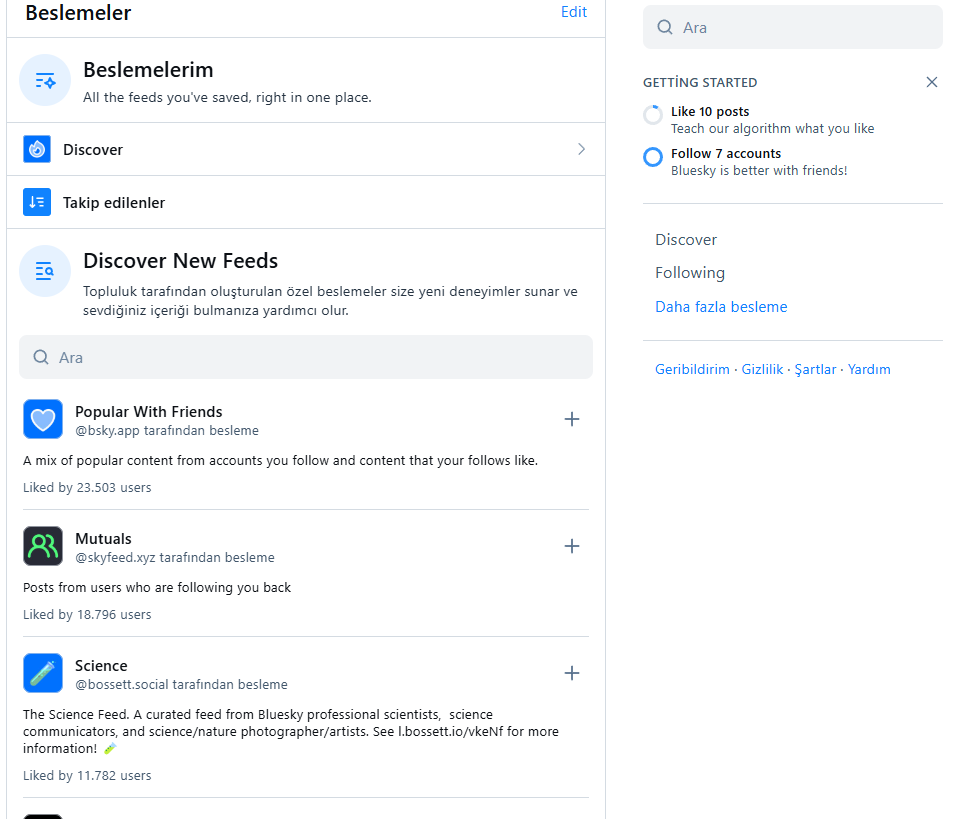This screenshot has width=954, height=819.
Task: Open the Discover feed flame icon
Action: pyautogui.click(x=37, y=149)
